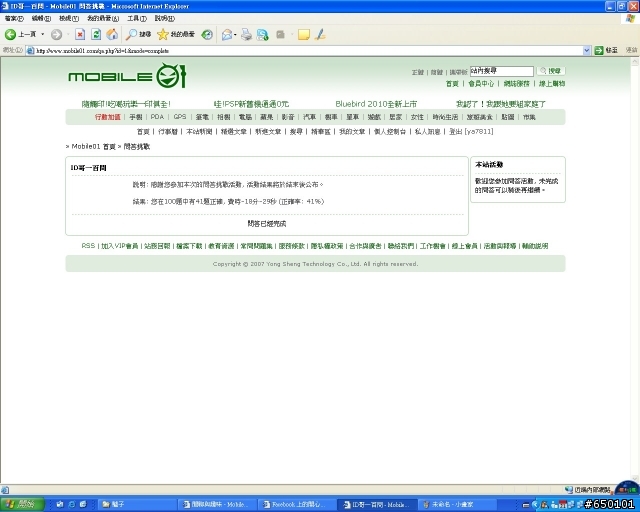Image resolution: width=640 pixels, height=512 pixels.
Task: Expand the Forward button history dropdown
Action: 68,35
